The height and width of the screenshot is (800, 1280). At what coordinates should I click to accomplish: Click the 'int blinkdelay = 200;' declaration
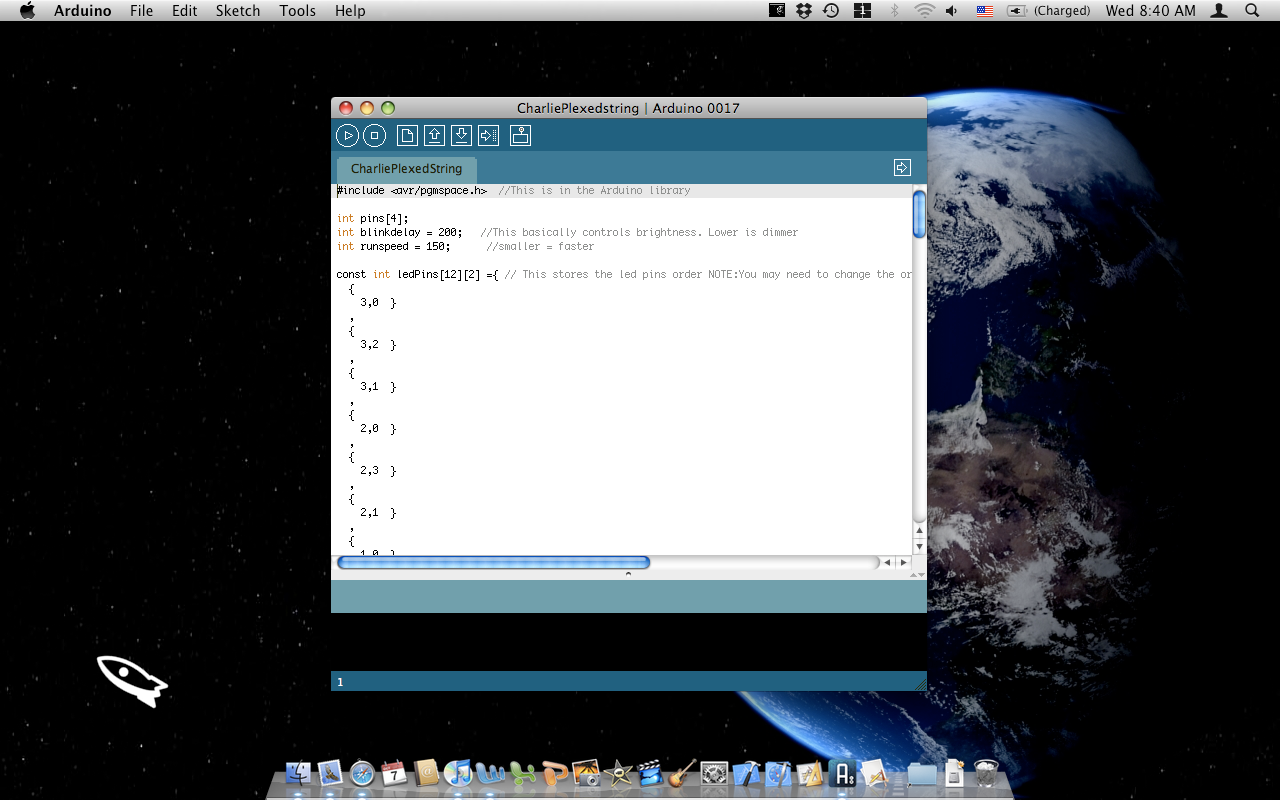(x=400, y=232)
